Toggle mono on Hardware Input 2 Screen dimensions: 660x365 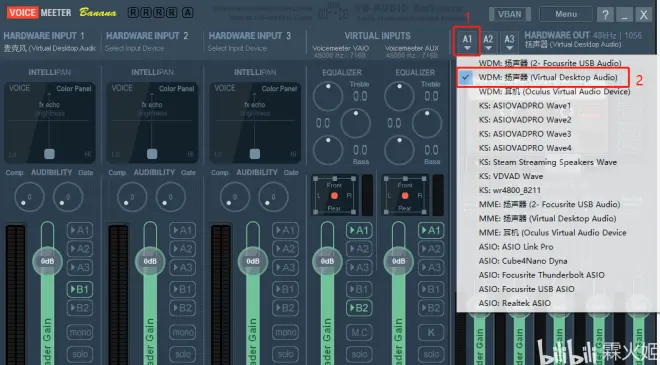coord(182,333)
